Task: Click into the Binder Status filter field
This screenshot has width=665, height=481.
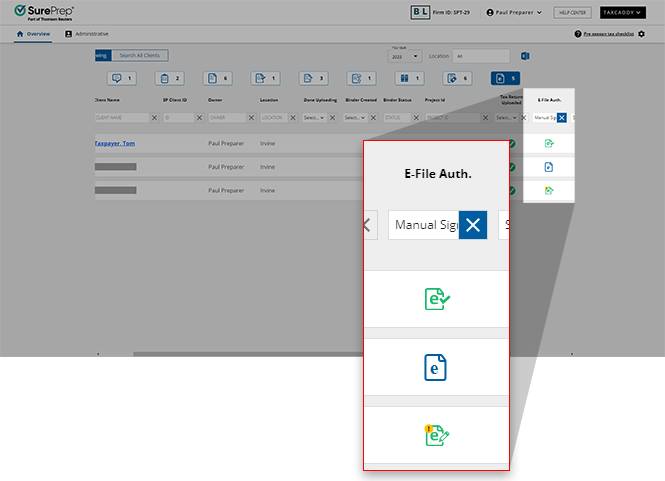Action: pos(397,118)
